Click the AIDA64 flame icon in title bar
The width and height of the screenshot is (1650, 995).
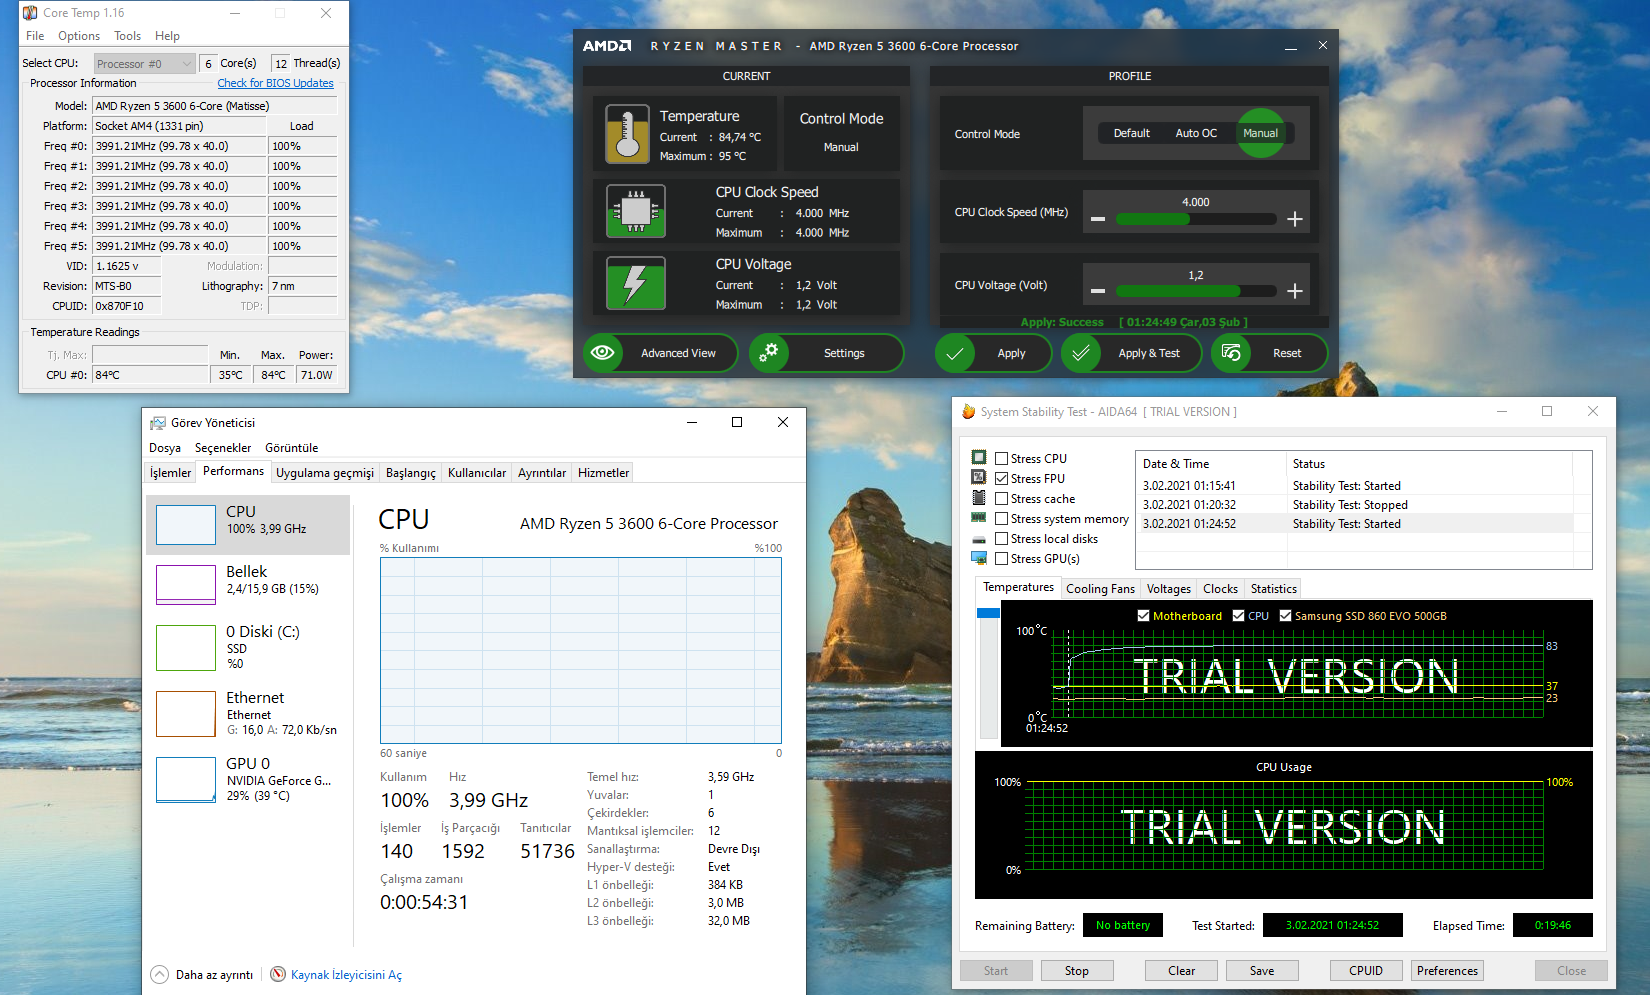(968, 412)
